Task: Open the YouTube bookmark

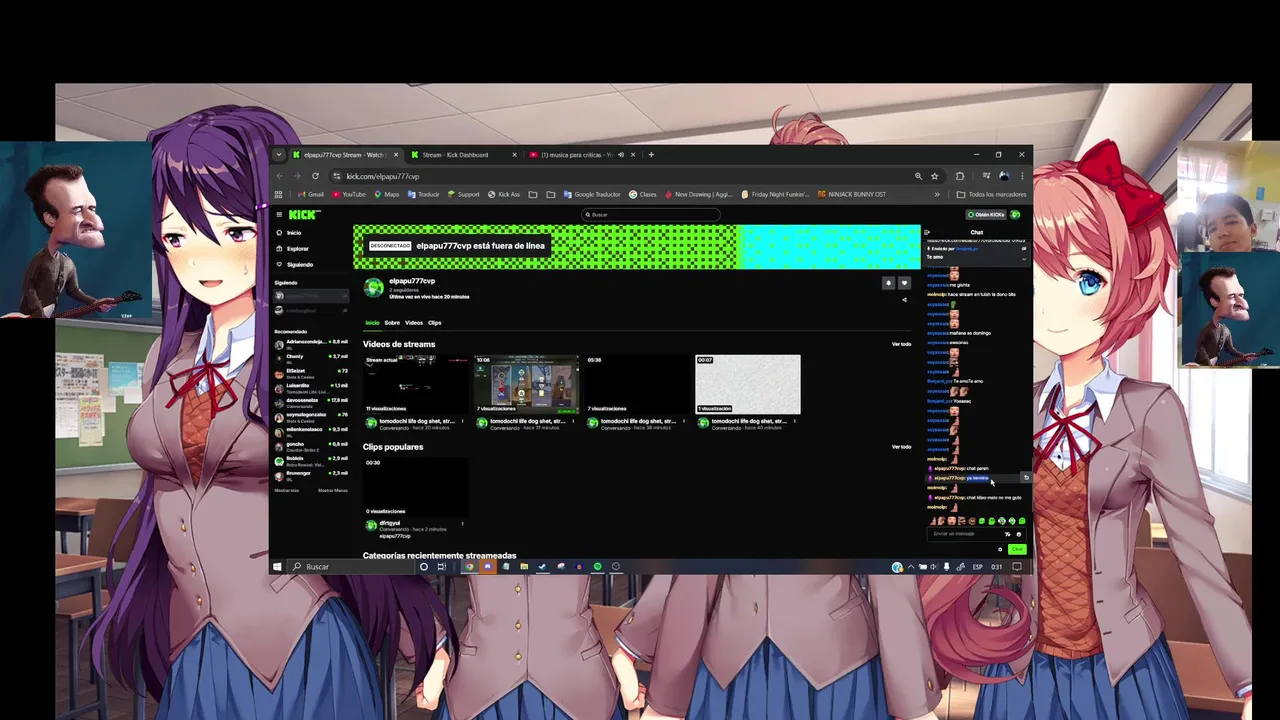Action: [349, 195]
